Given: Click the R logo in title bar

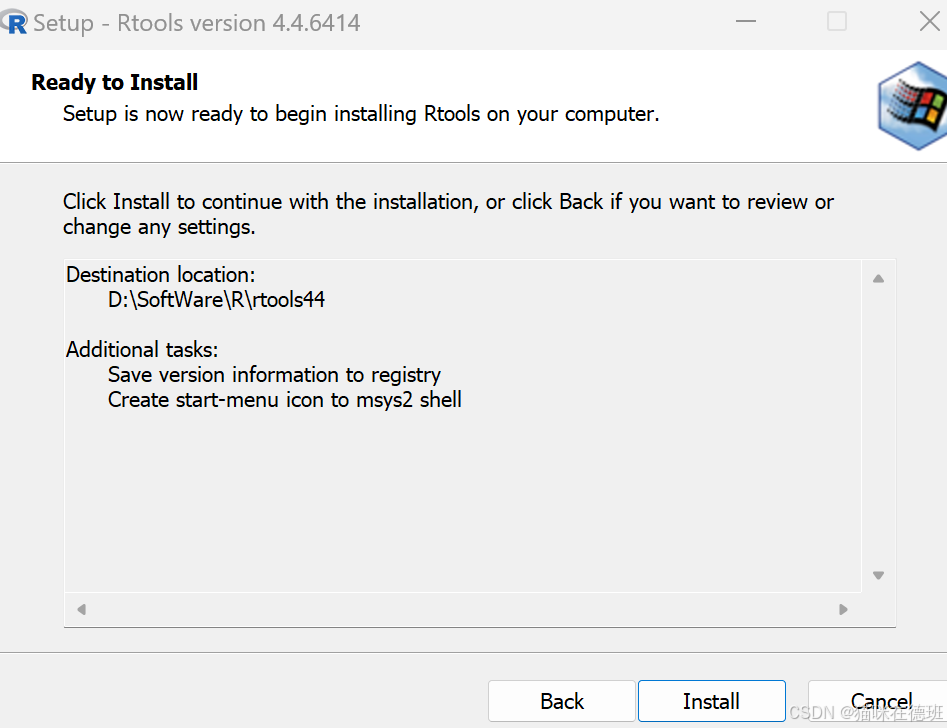Looking at the screenshot, I should (14, 22).
